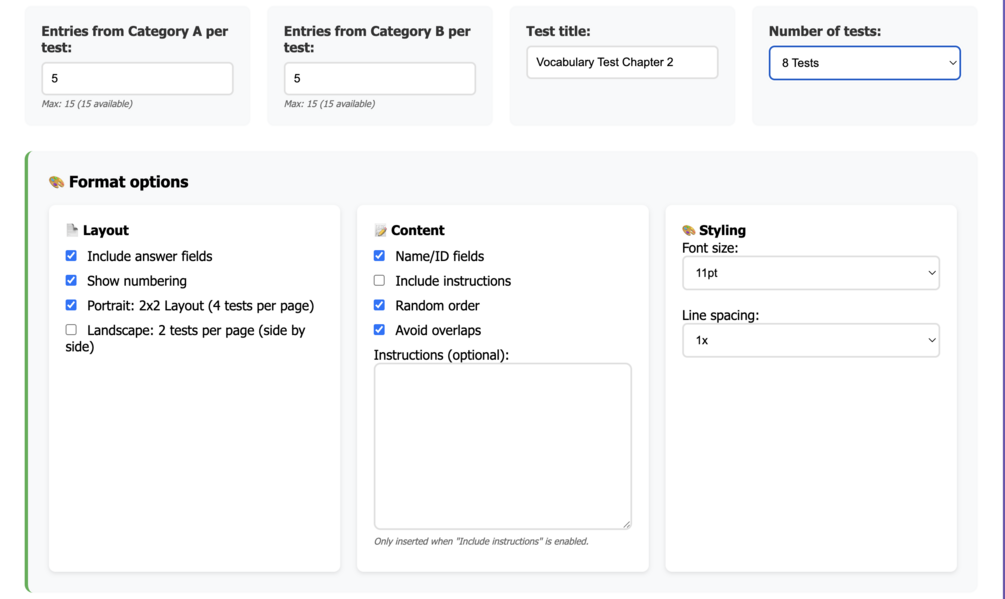Click the palette icon next to Styling
1005x599 pixels.
(x=688, y=230)
